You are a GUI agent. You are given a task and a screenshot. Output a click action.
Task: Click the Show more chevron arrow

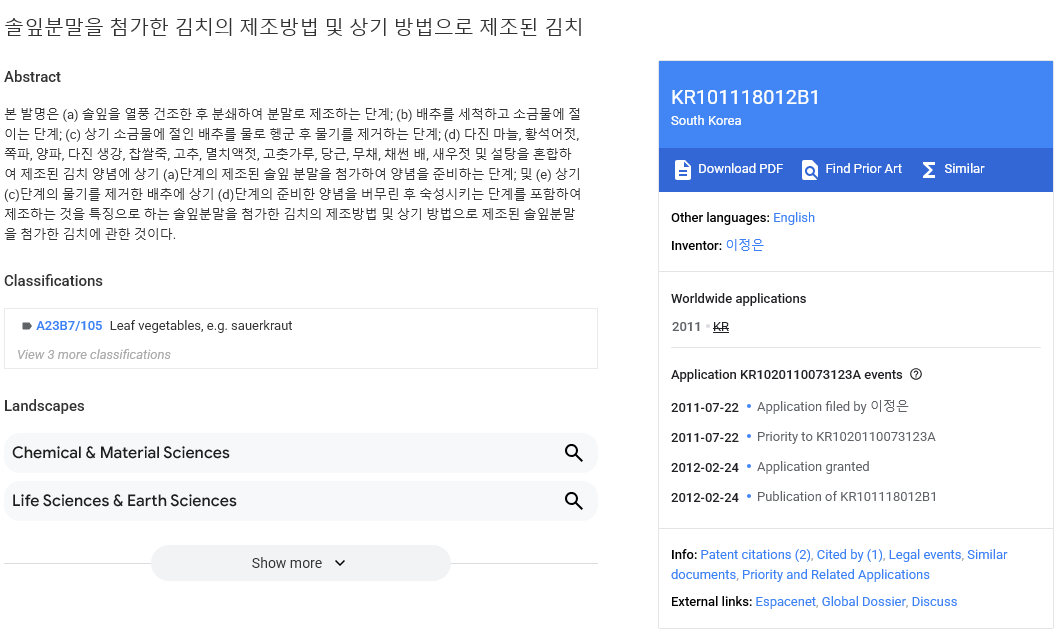[x=340, y=563]
